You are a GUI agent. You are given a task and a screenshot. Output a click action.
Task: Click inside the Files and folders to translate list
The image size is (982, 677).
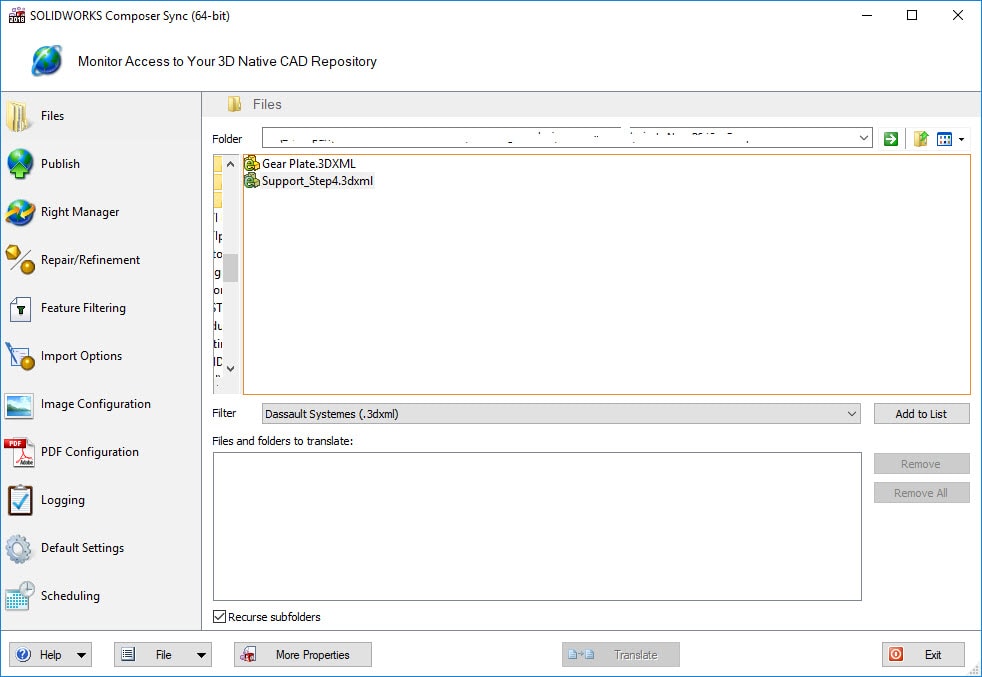point(537,527)
